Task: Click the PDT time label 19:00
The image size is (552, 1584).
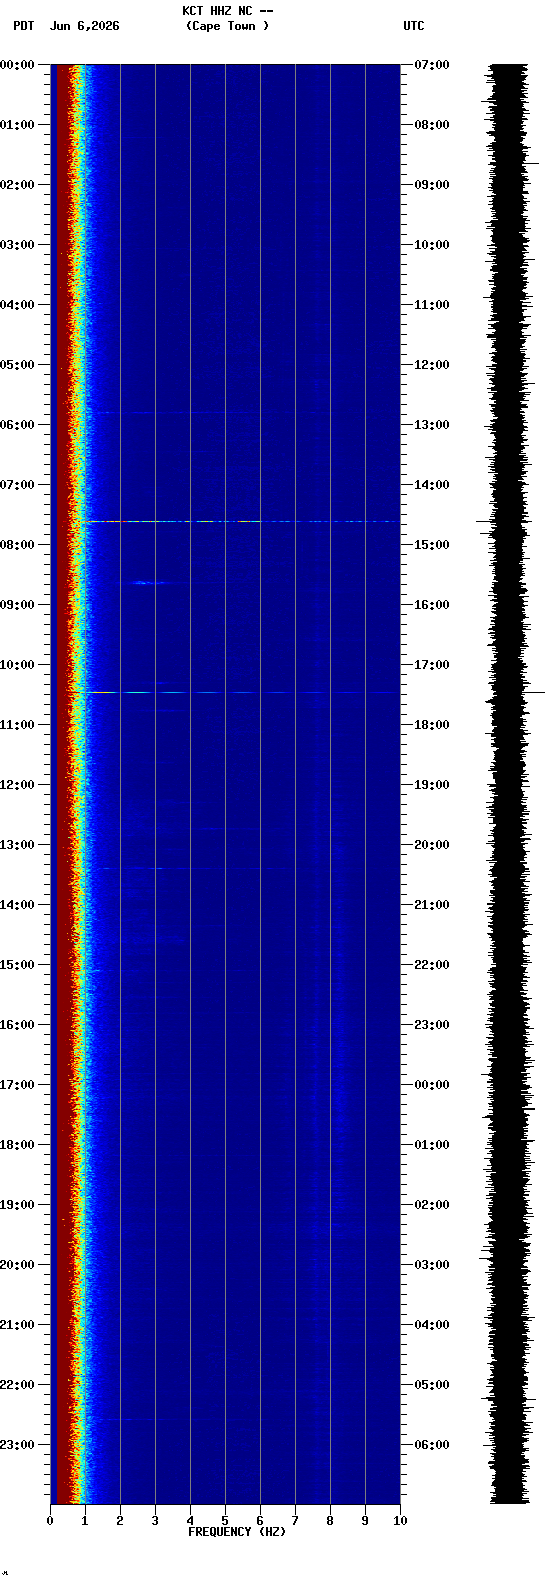Action: [18, 1205]
